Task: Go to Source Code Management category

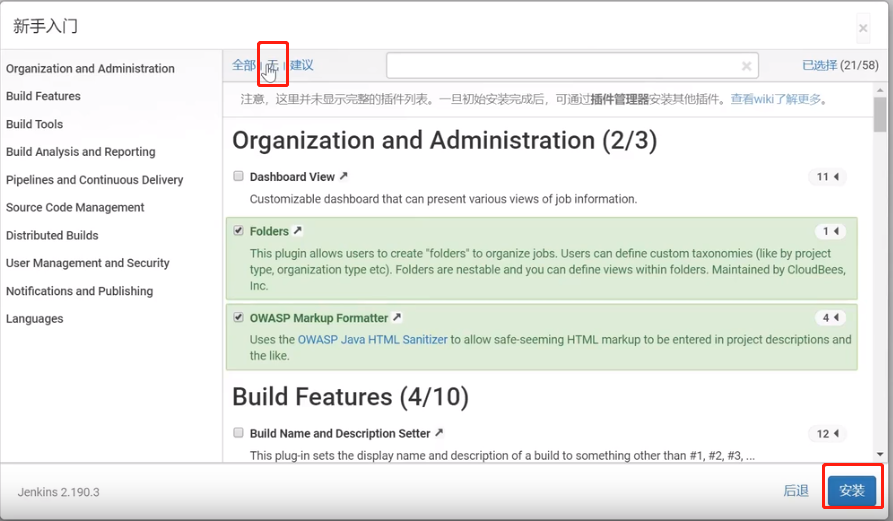Action: coord(75,207)
